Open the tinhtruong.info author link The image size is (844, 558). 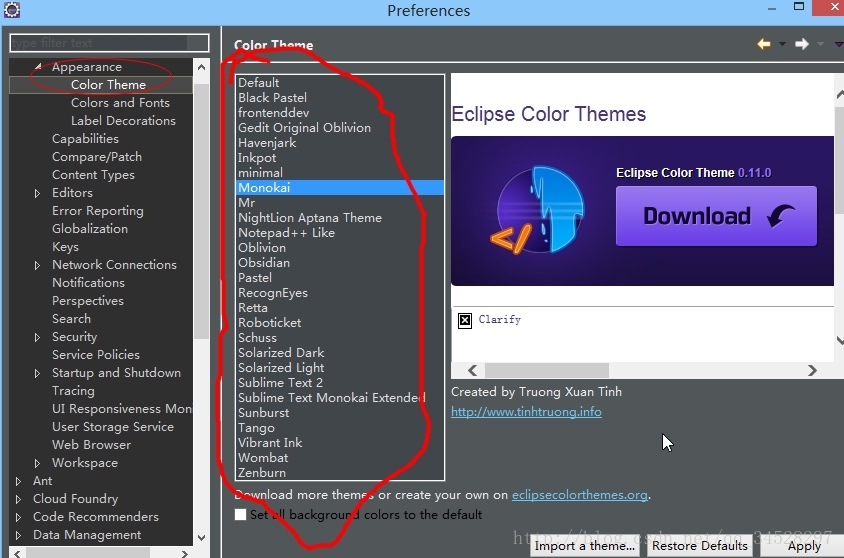(526, 412)
